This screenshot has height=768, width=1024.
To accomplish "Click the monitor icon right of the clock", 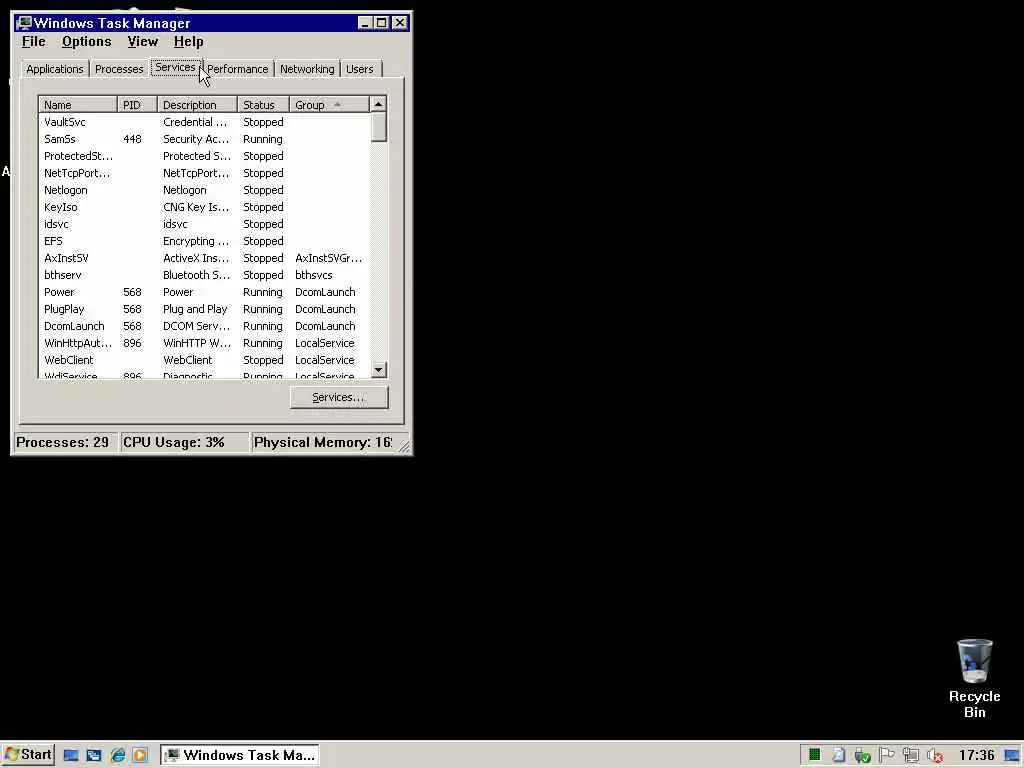I will (1013, 756).
